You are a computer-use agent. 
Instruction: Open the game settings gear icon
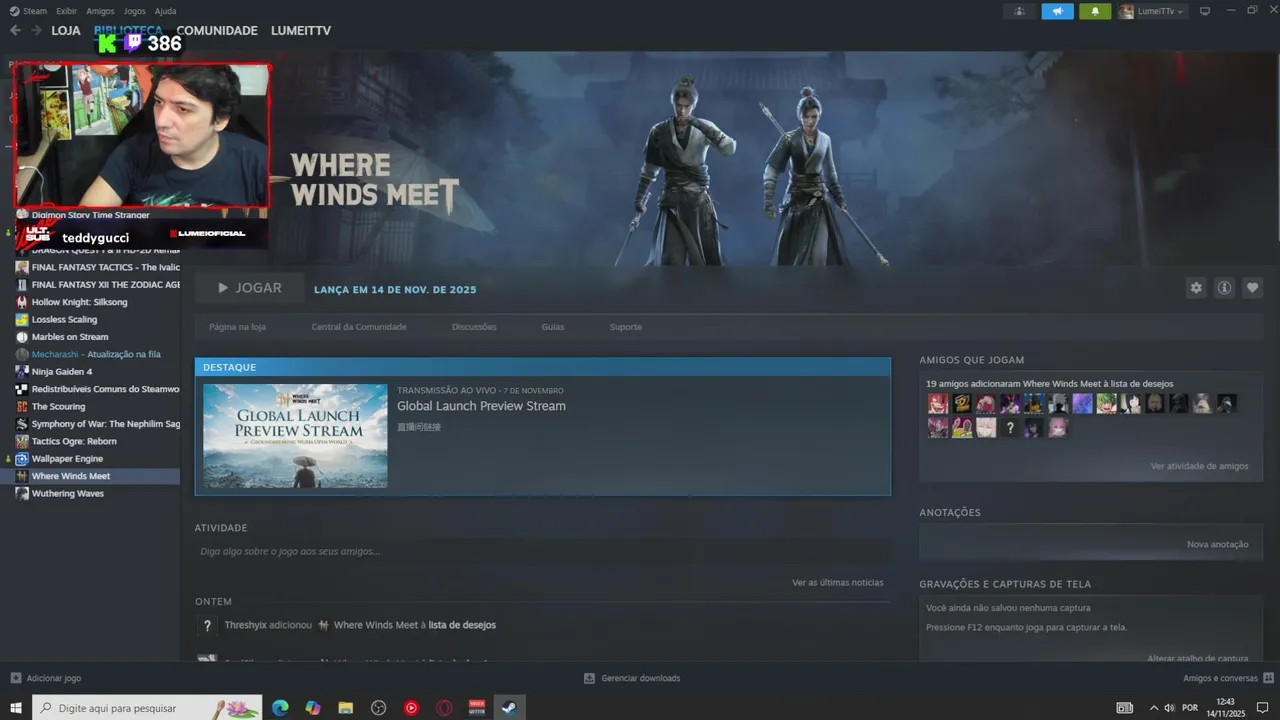coord(1196,288)
